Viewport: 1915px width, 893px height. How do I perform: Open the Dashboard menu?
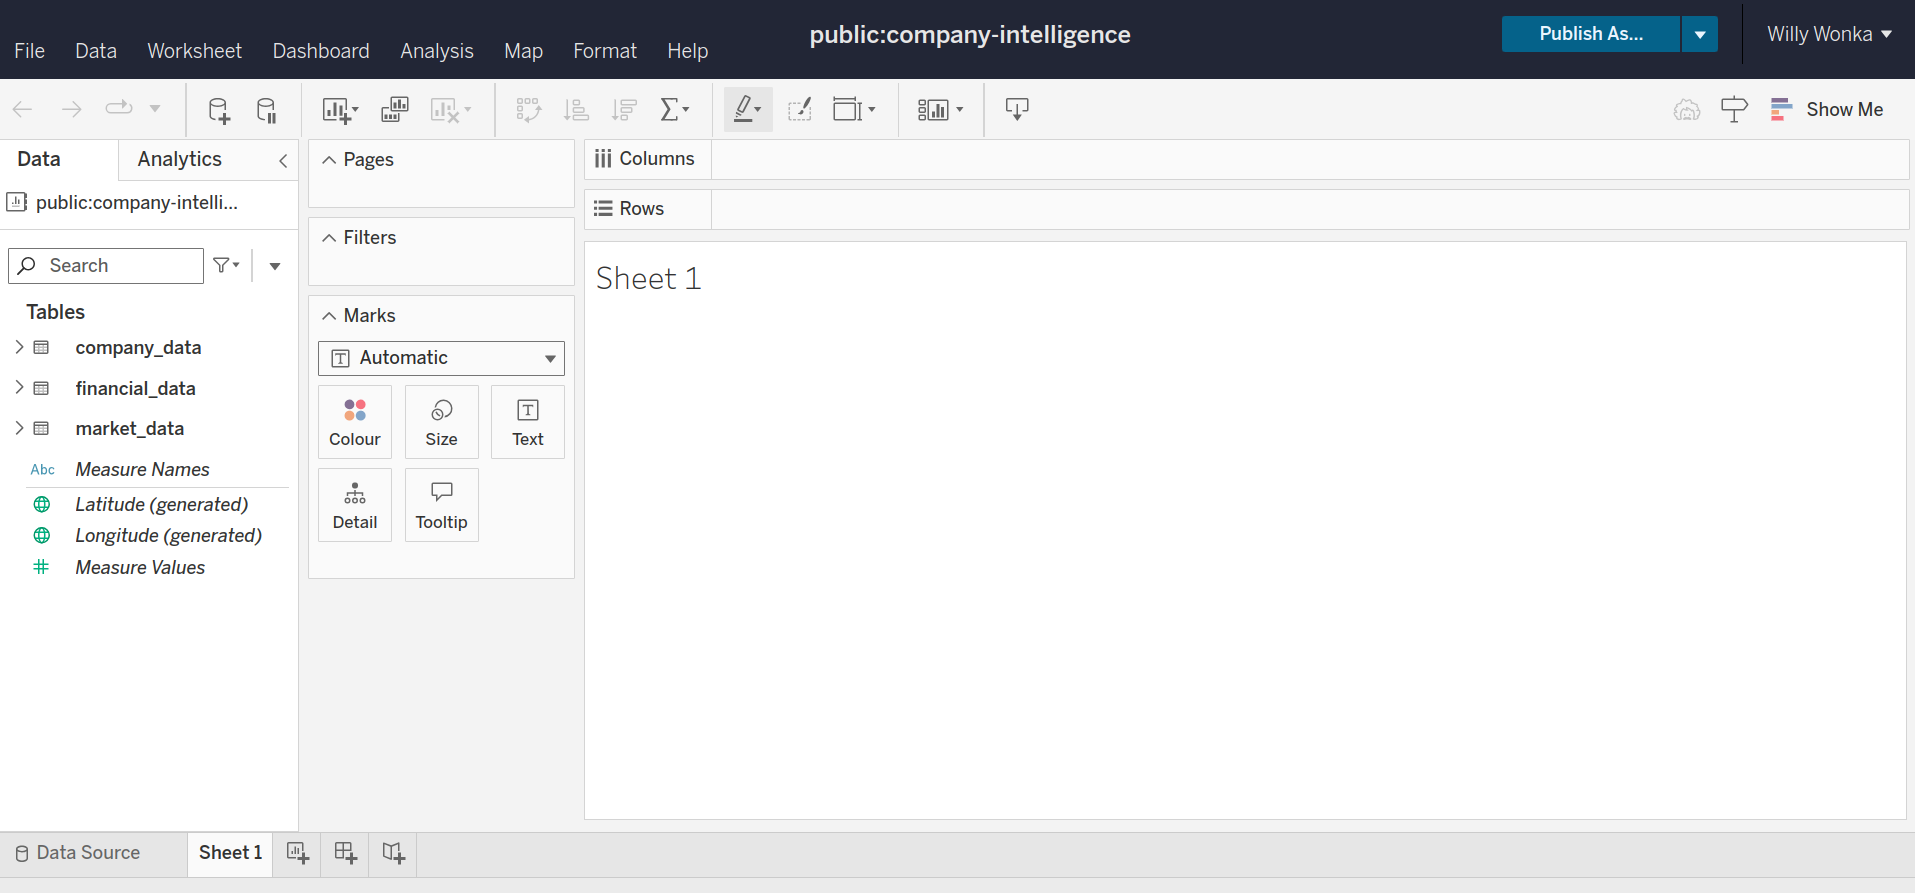pos(321,51)
